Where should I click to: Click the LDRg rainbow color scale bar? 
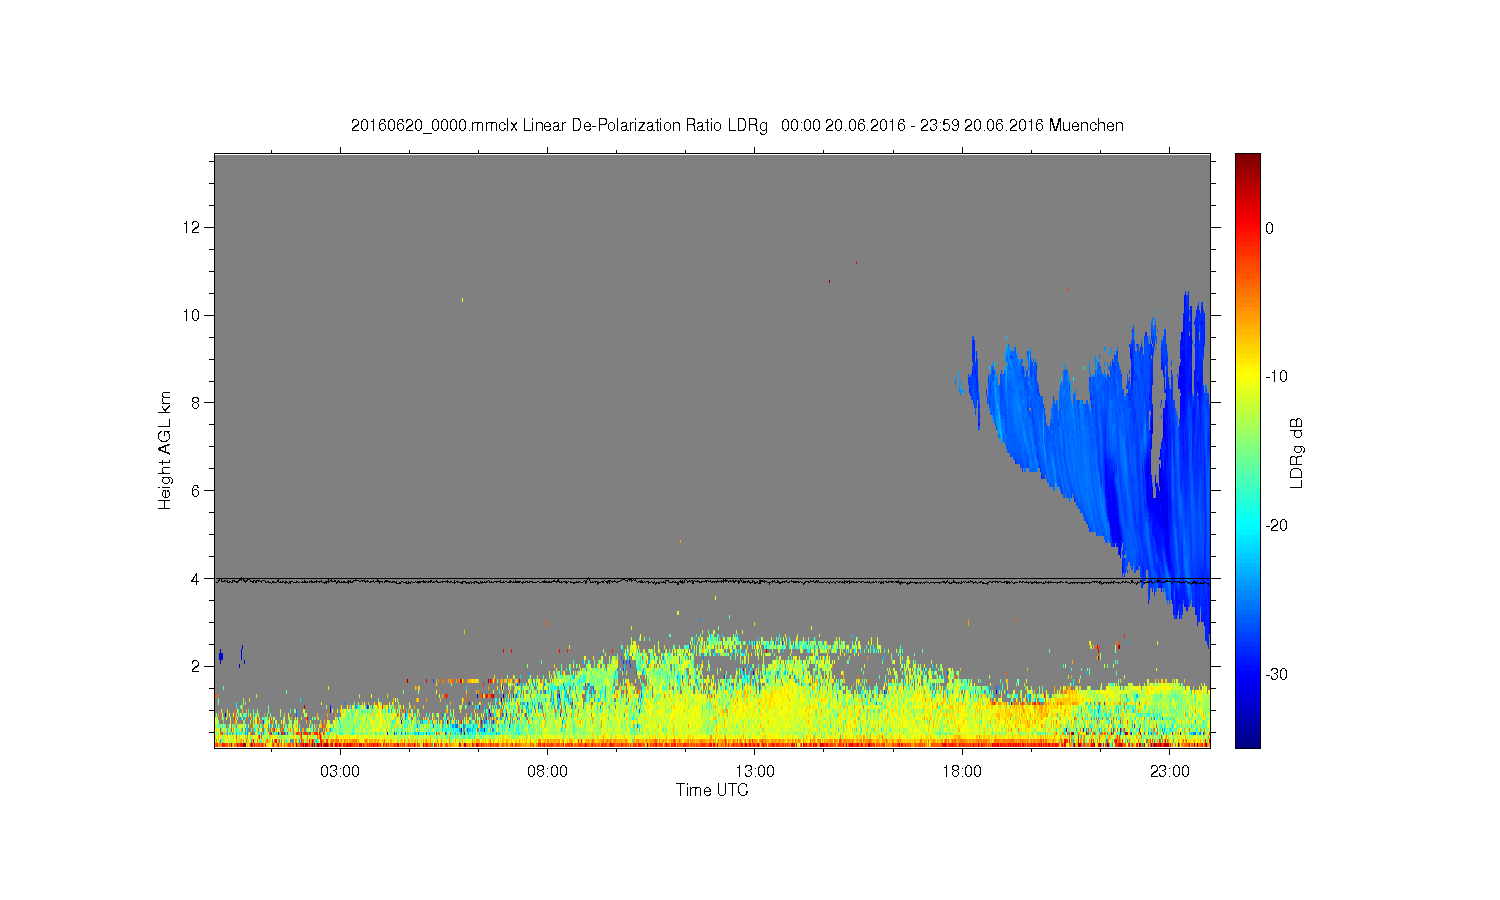(1247, 450)
